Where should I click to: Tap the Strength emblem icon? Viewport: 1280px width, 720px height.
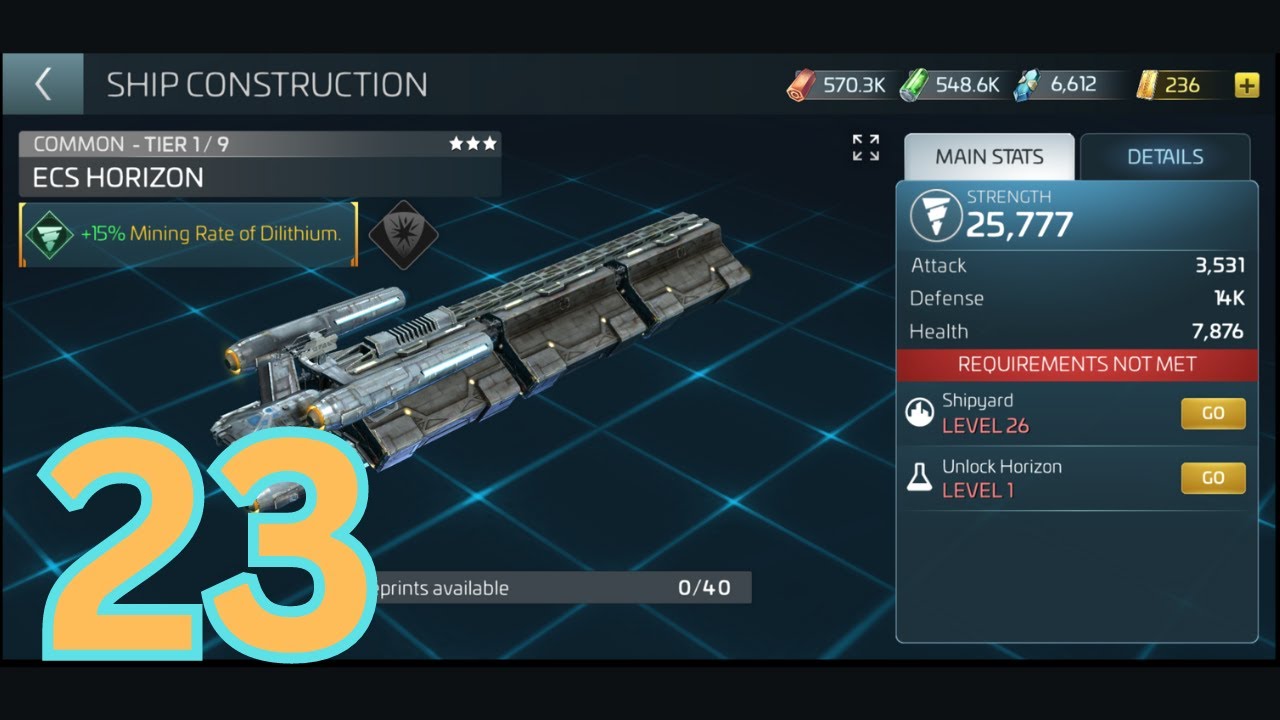click(936, 215)
